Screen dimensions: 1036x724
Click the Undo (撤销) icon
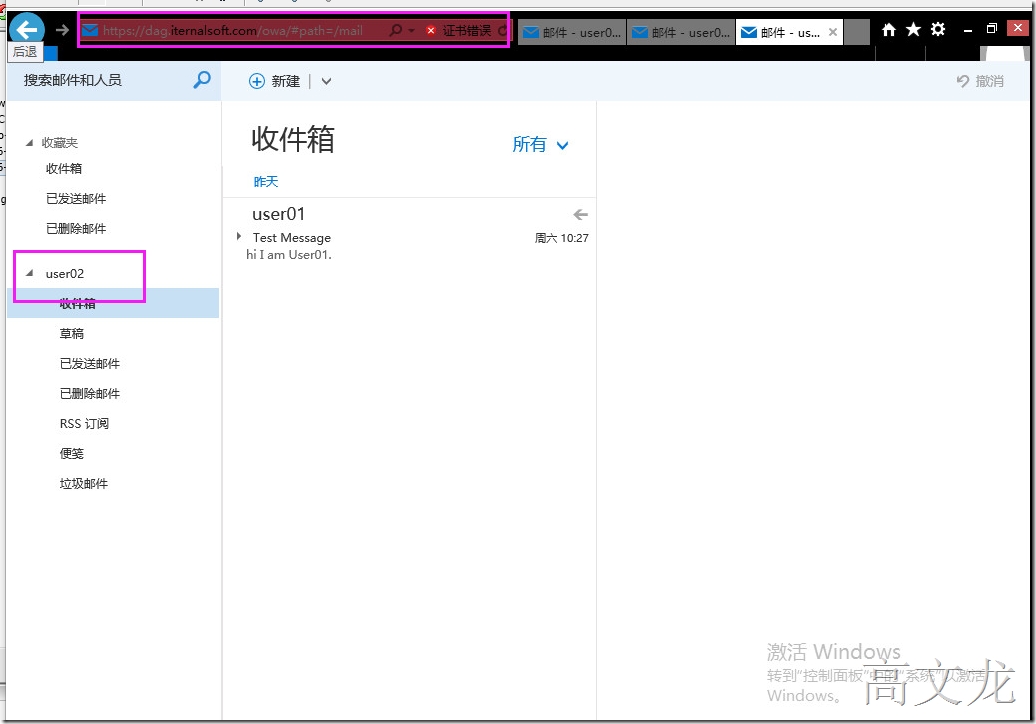963,81
